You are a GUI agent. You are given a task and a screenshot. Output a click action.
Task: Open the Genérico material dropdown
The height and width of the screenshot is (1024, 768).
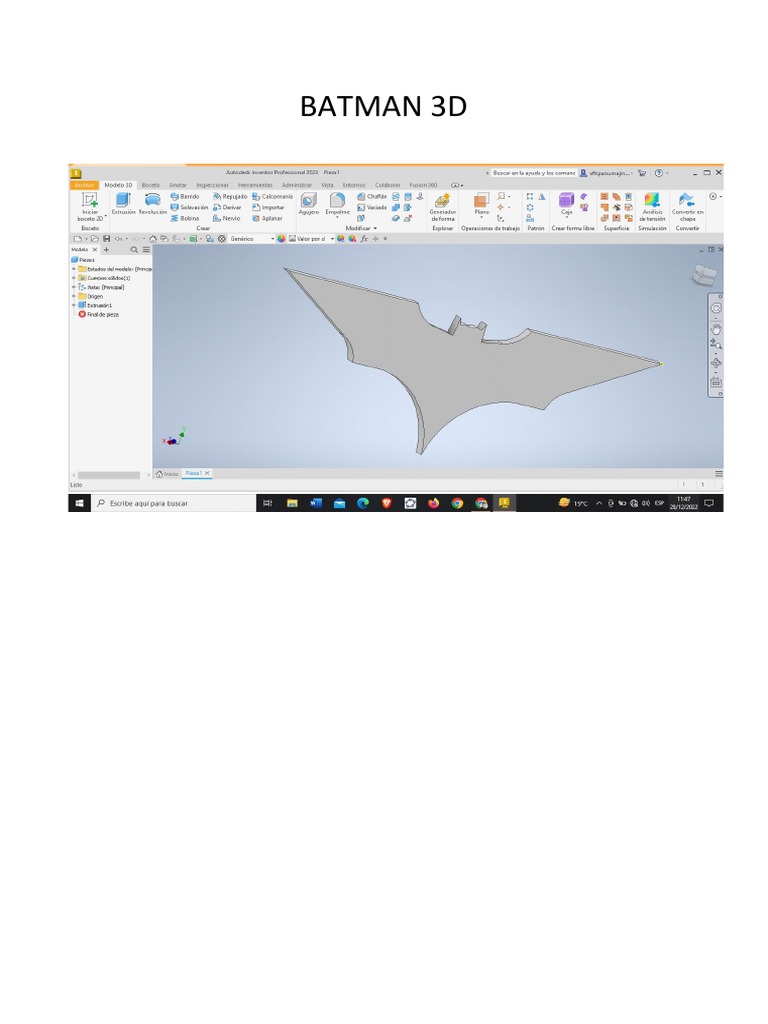[251, 239]
